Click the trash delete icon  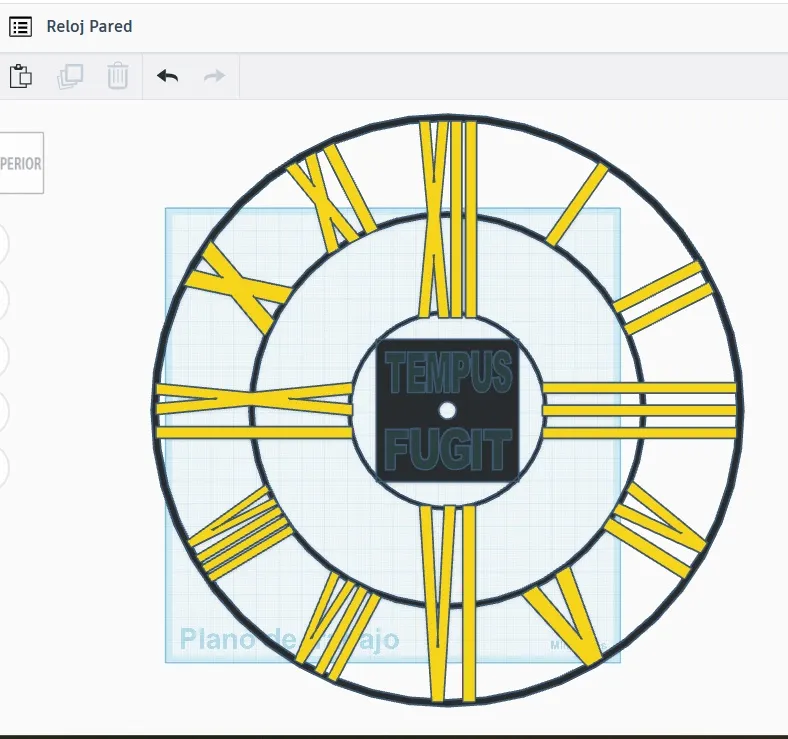pyautogui.click(x=118, y=76)
